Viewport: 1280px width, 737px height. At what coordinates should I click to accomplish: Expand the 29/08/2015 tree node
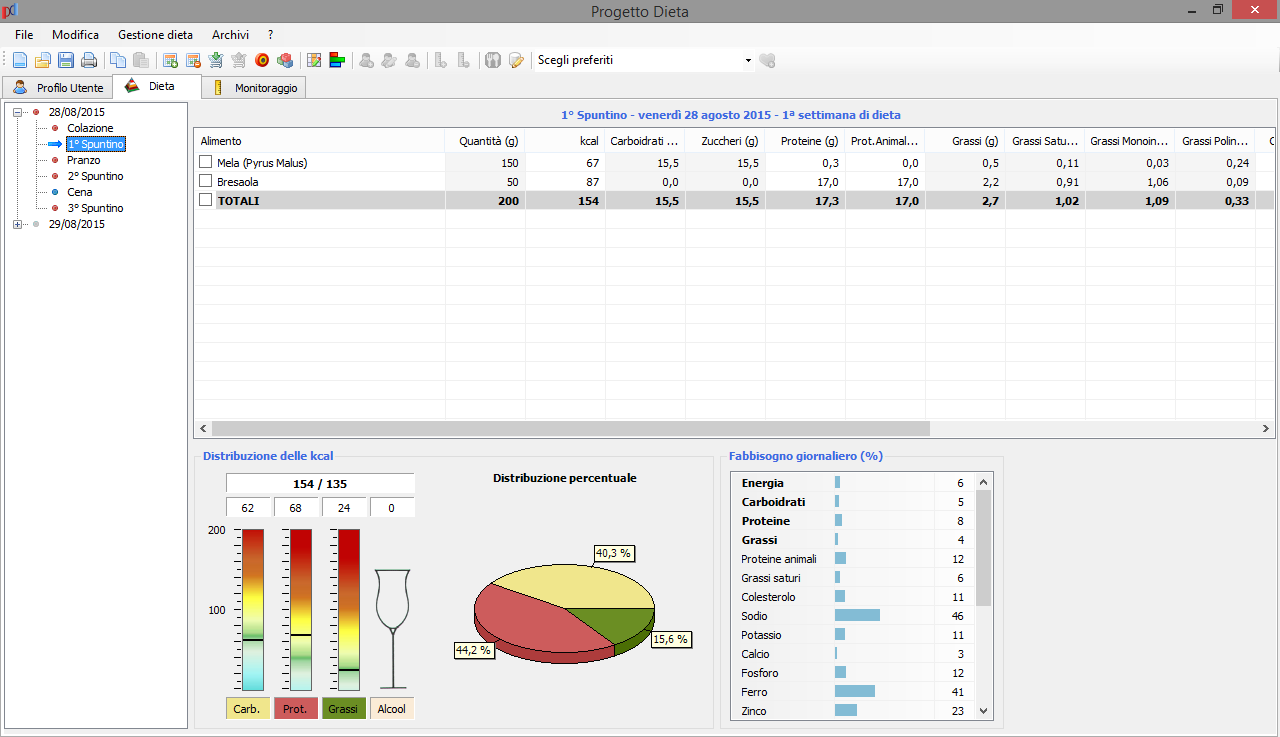(18, 224)
